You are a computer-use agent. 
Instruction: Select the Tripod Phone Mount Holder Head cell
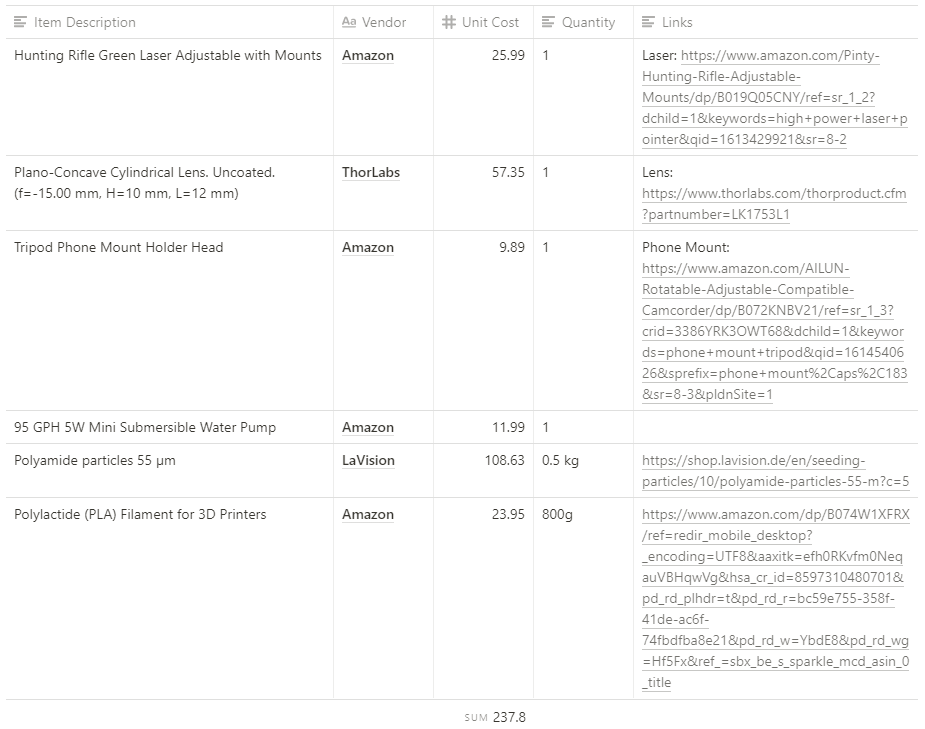(118, 248)
